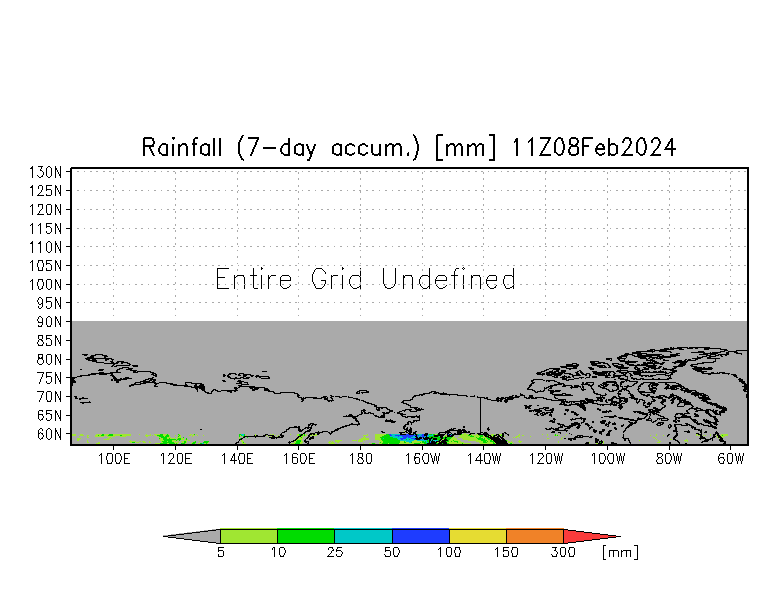Click the '80N' latitude axis label
This screenshot has width=784, height=612.
[x=49, y=360]
